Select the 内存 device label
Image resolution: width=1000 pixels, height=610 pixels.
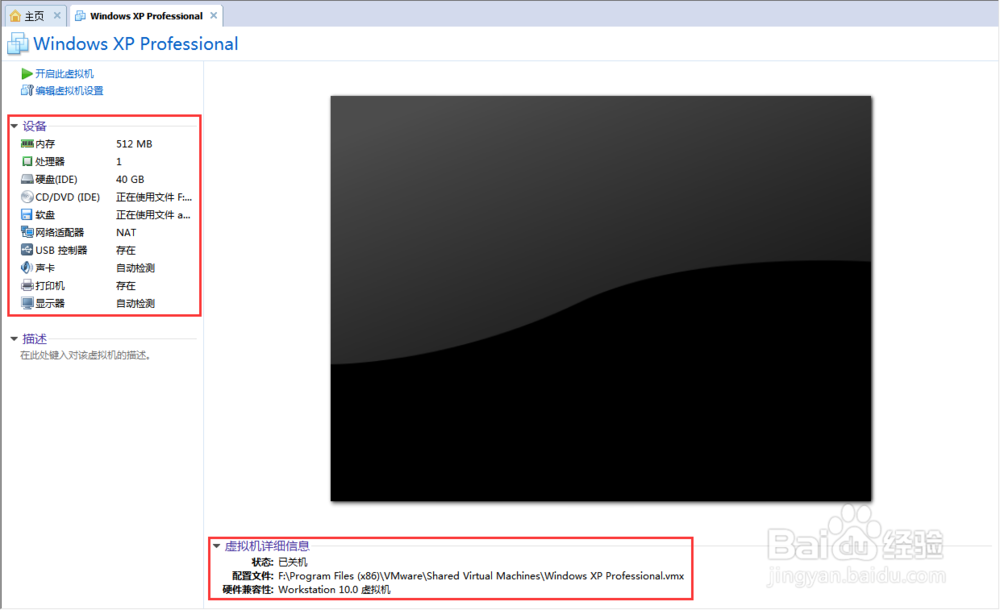point(45,144)
